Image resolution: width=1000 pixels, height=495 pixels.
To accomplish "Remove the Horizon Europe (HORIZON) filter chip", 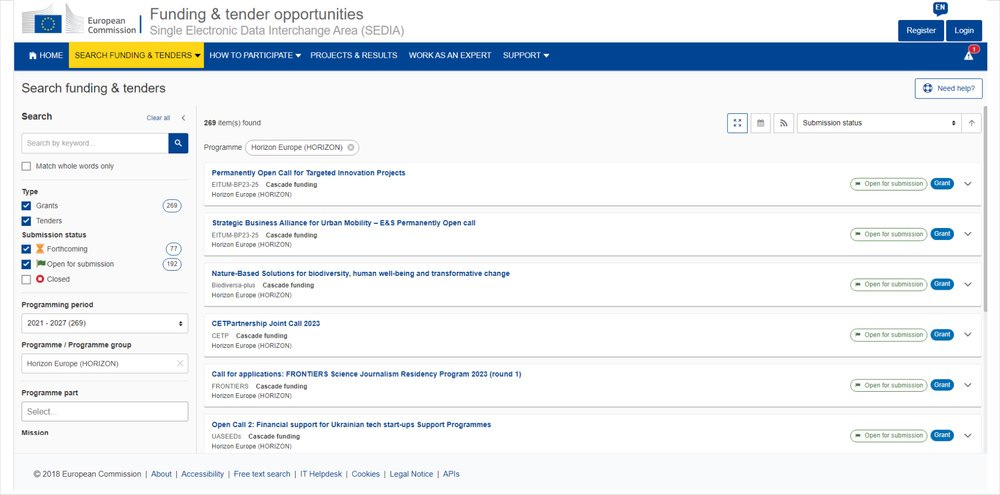I will (351, 147).
